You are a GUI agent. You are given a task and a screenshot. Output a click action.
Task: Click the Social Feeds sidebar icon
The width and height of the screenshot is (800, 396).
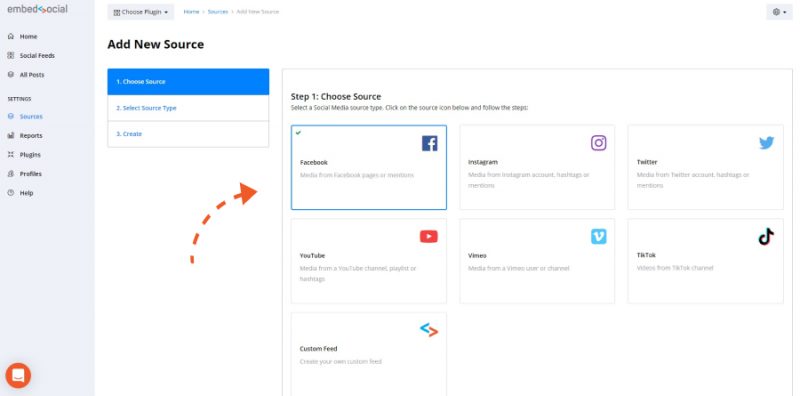[11, 56]
